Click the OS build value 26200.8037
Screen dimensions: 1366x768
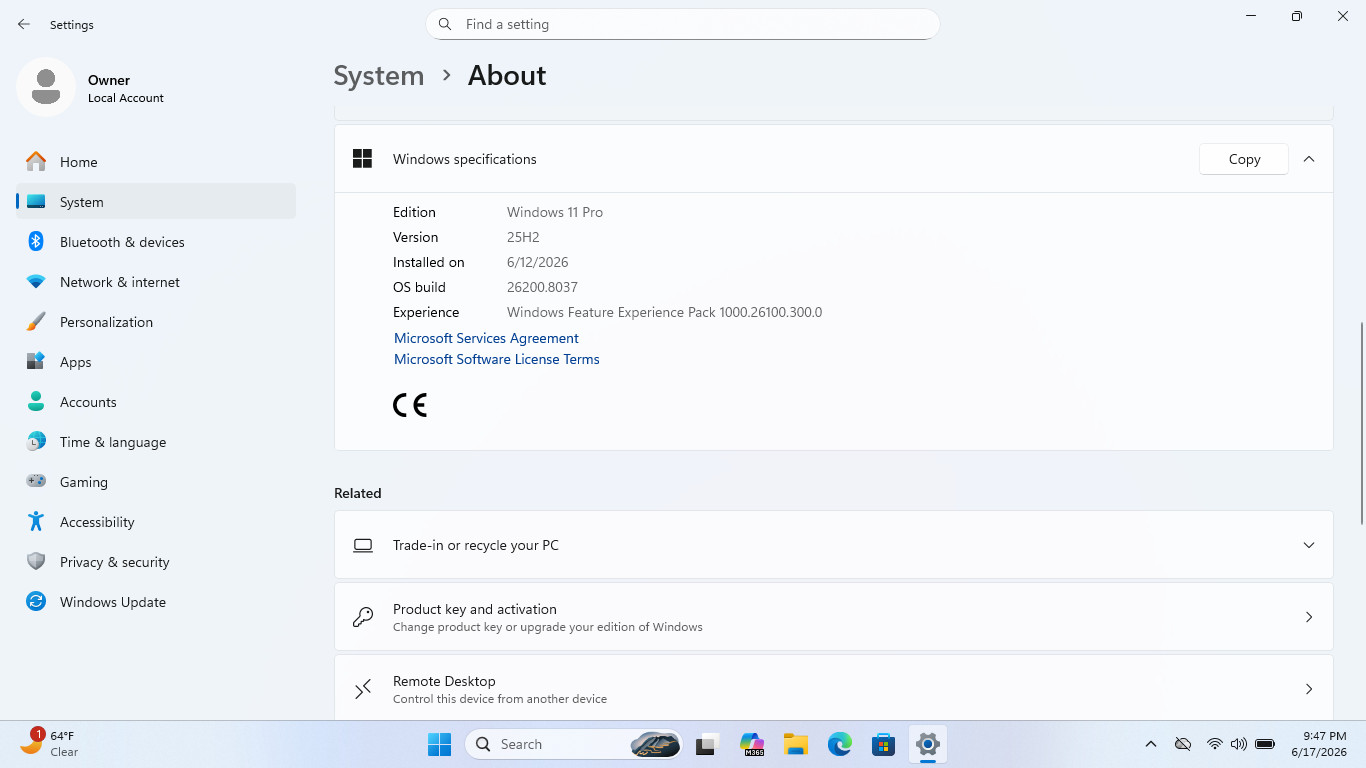[542, 287]
